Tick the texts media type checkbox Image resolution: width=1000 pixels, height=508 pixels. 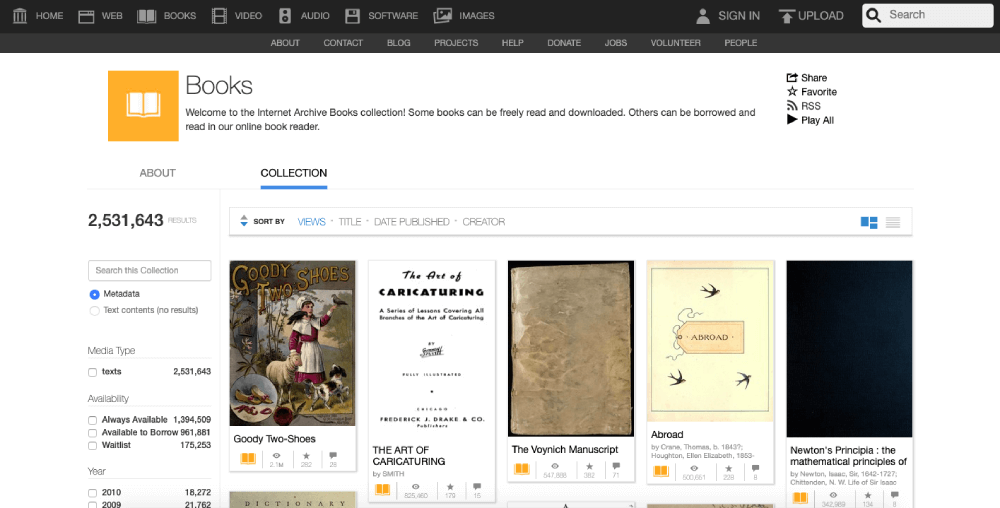(x=93, y=372)
